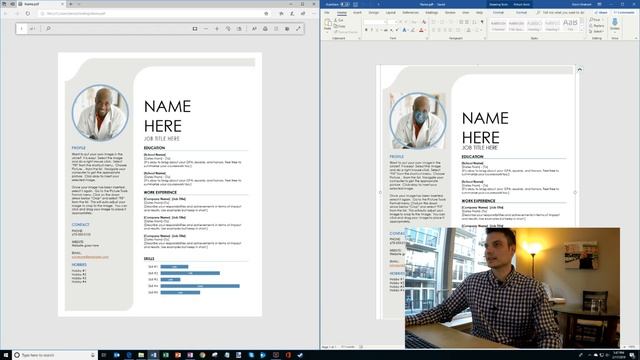Print the PDF document

click(x=265, y=29)
